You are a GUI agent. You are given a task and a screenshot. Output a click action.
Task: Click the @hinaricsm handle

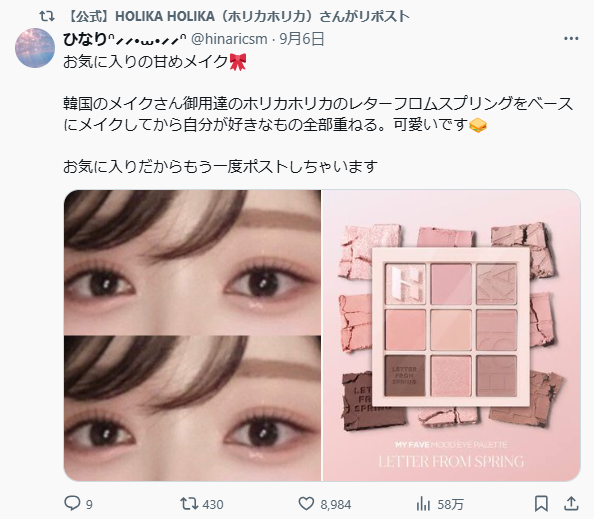[x=229, y=39]
